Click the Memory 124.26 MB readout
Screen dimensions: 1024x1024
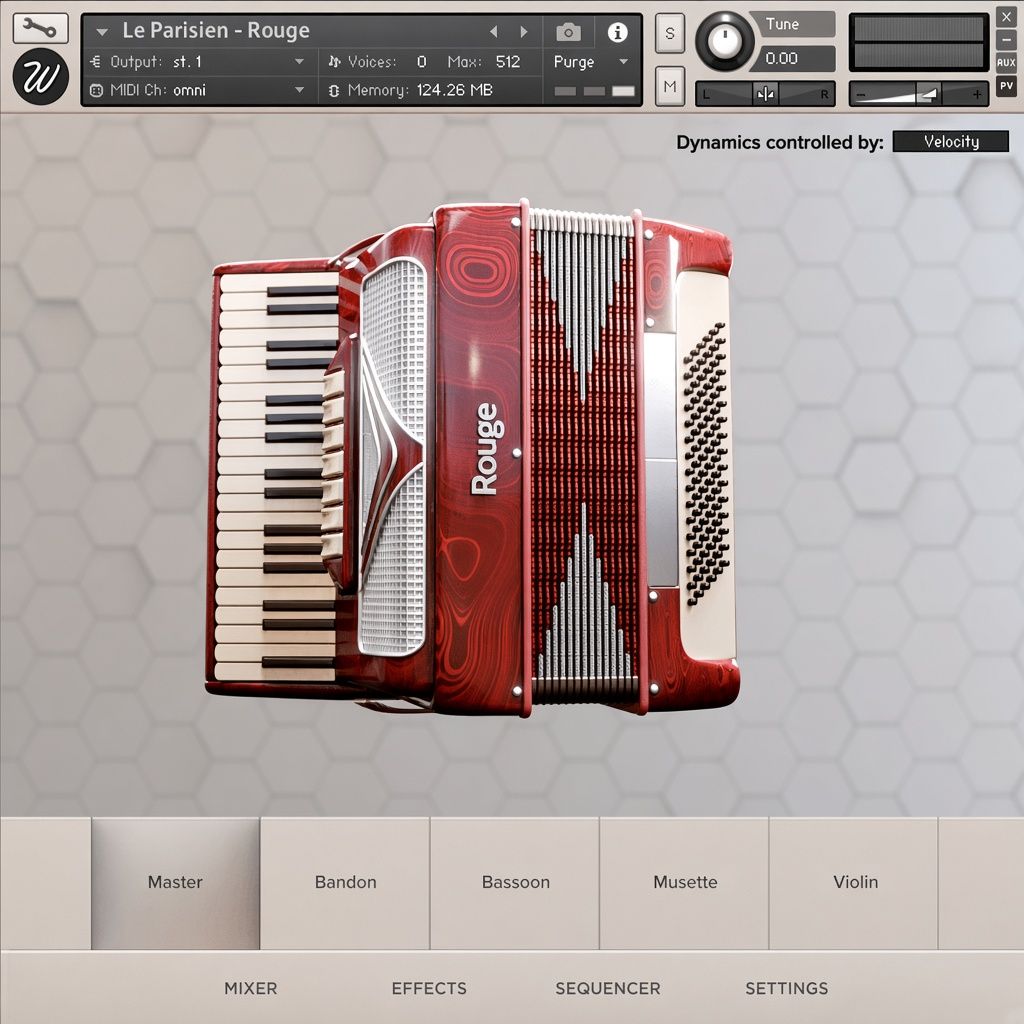coord(454,90)
